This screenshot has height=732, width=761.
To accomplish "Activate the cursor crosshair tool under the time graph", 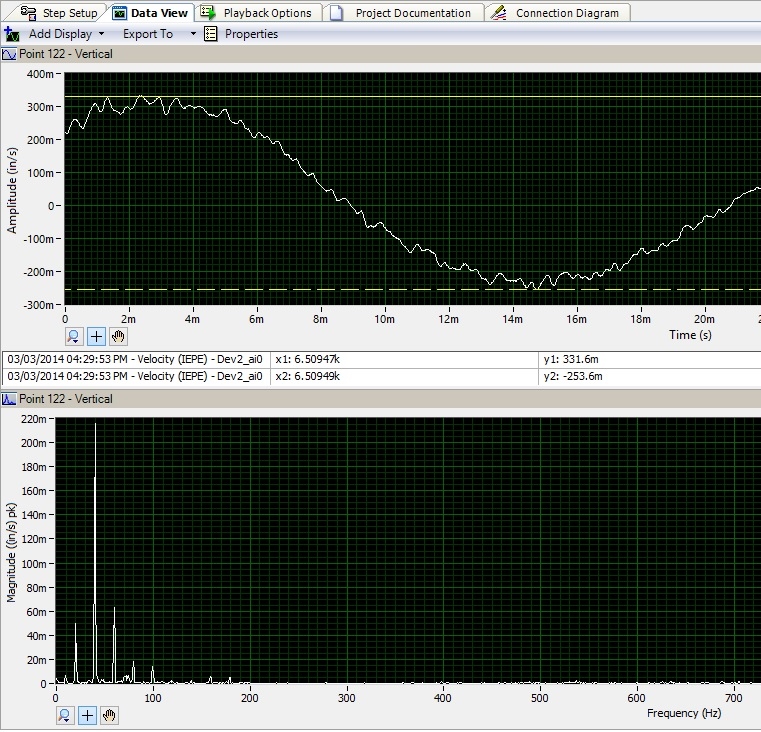I will coord(97,337).
